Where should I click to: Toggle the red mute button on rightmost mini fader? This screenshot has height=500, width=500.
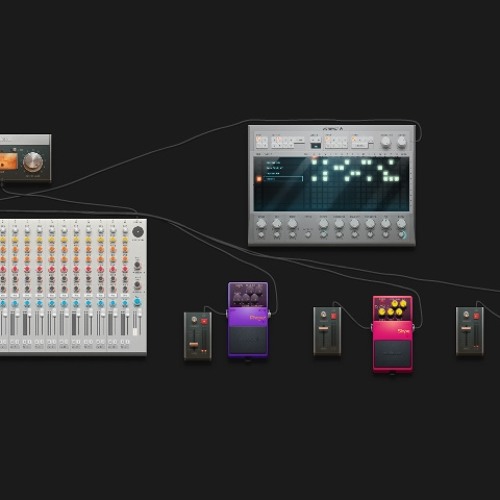tap(476, 316)
